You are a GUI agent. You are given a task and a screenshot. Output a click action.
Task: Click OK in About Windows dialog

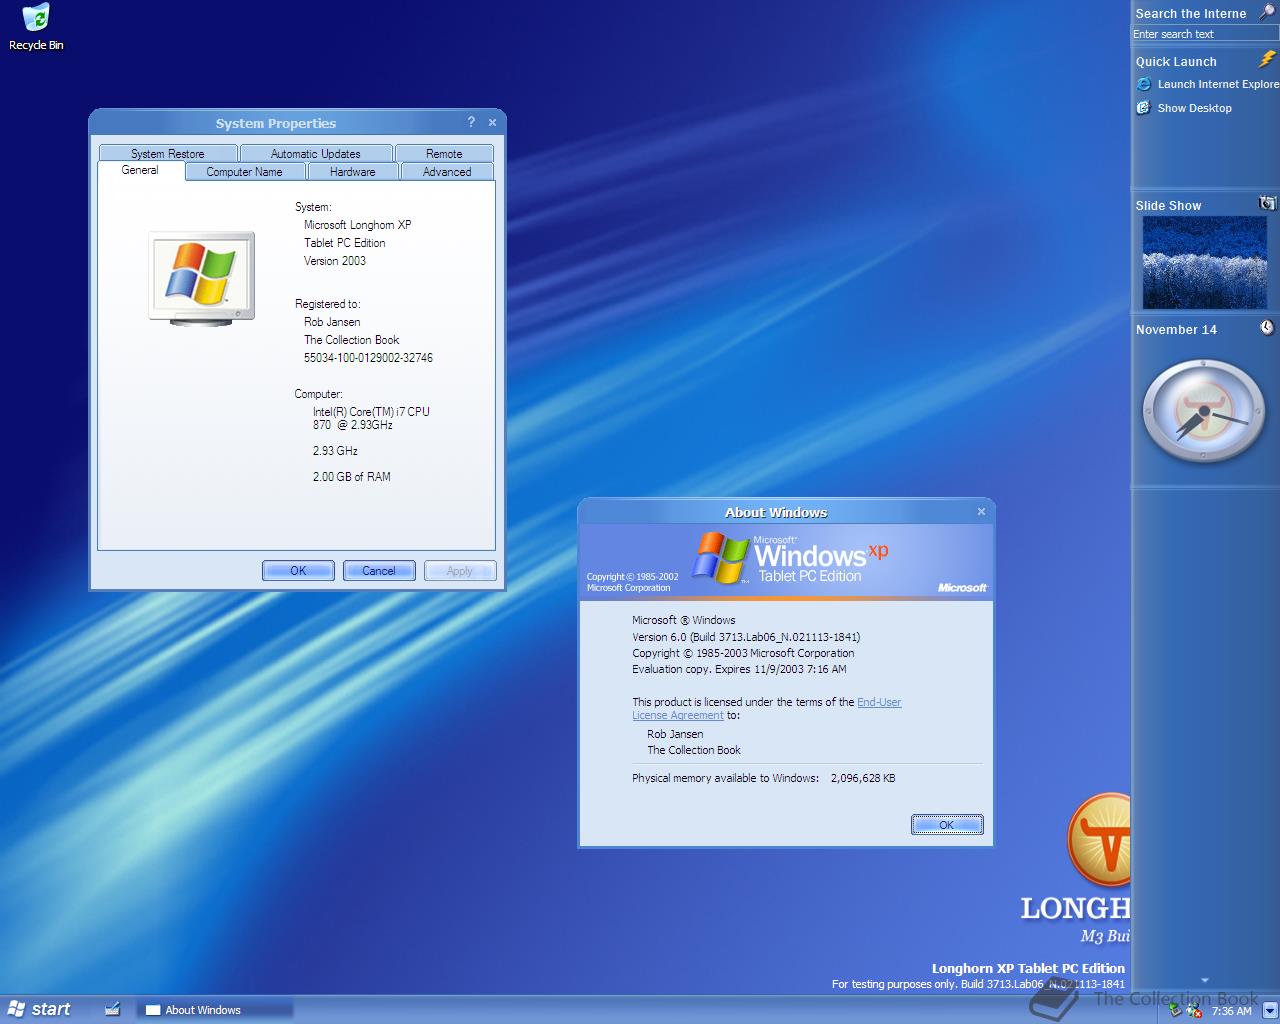coord(947,824)
